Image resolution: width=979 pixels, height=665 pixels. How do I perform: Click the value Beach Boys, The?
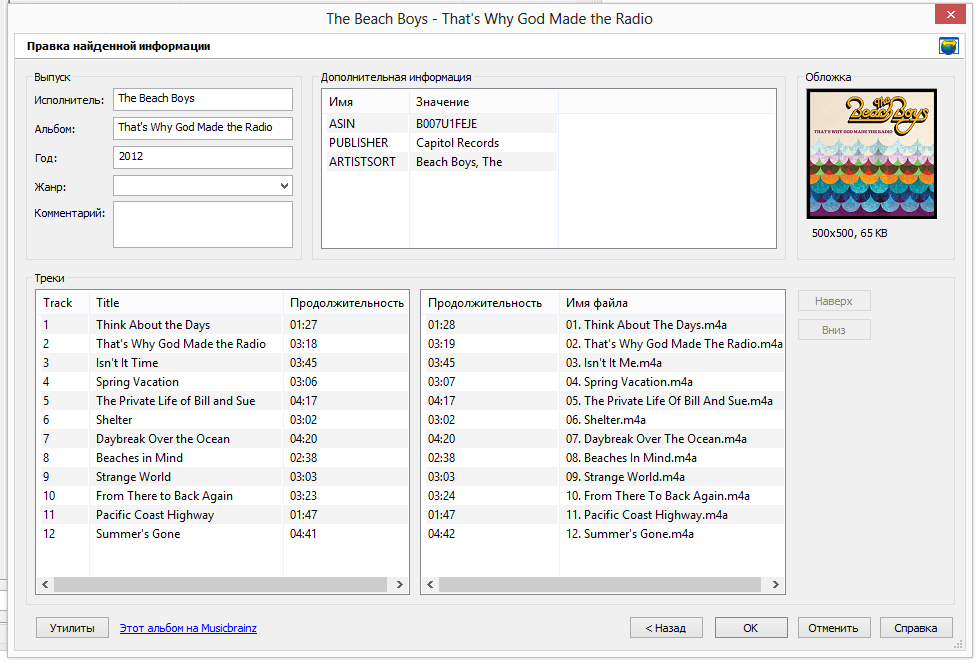click(x=459, y=162)
